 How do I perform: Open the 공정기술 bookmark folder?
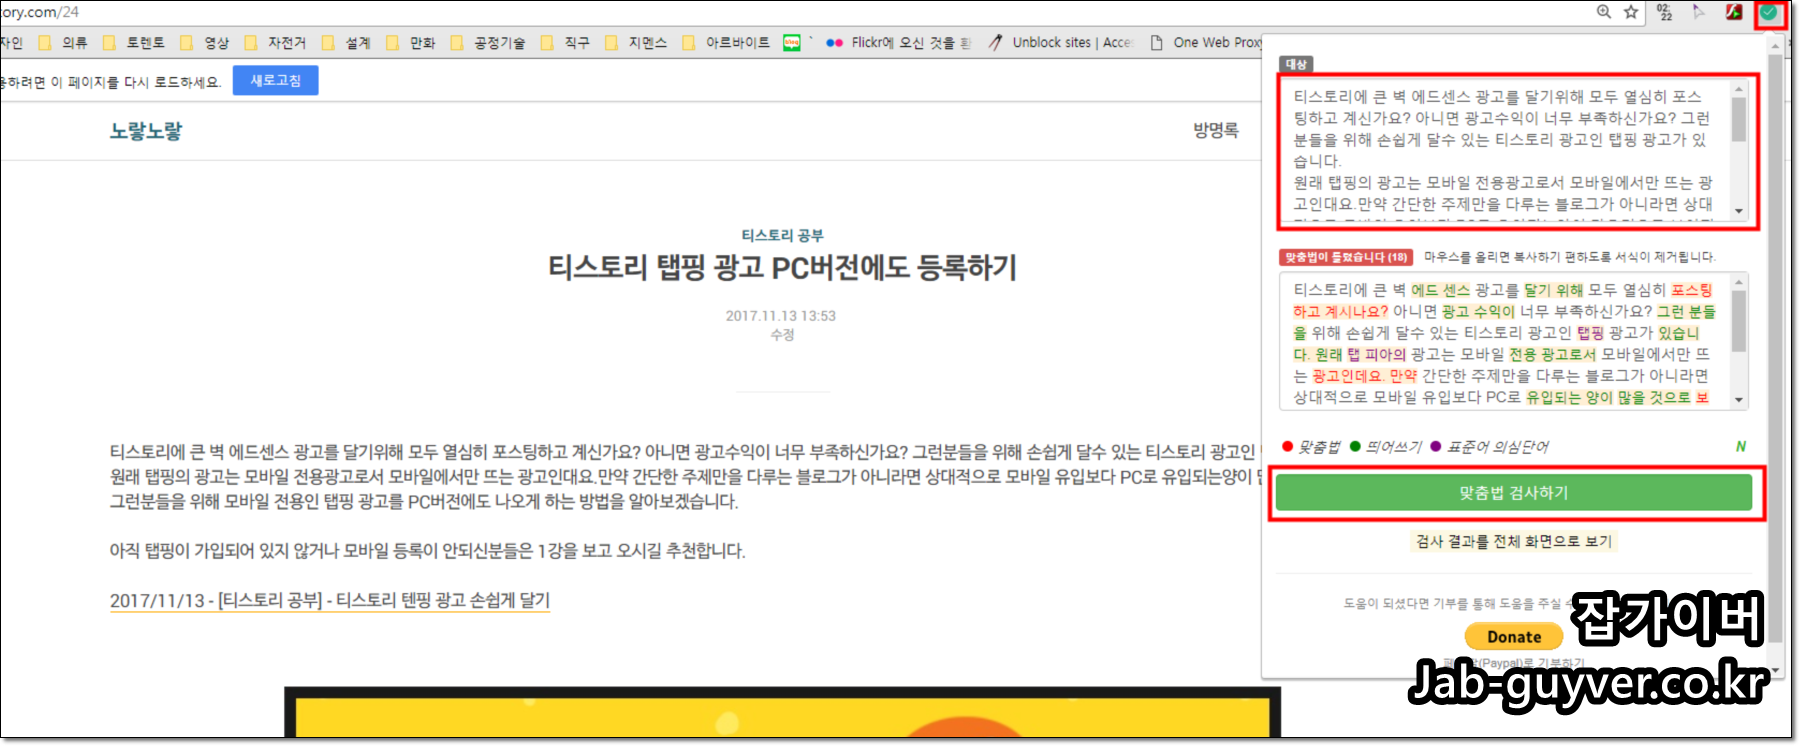[488, 42]
